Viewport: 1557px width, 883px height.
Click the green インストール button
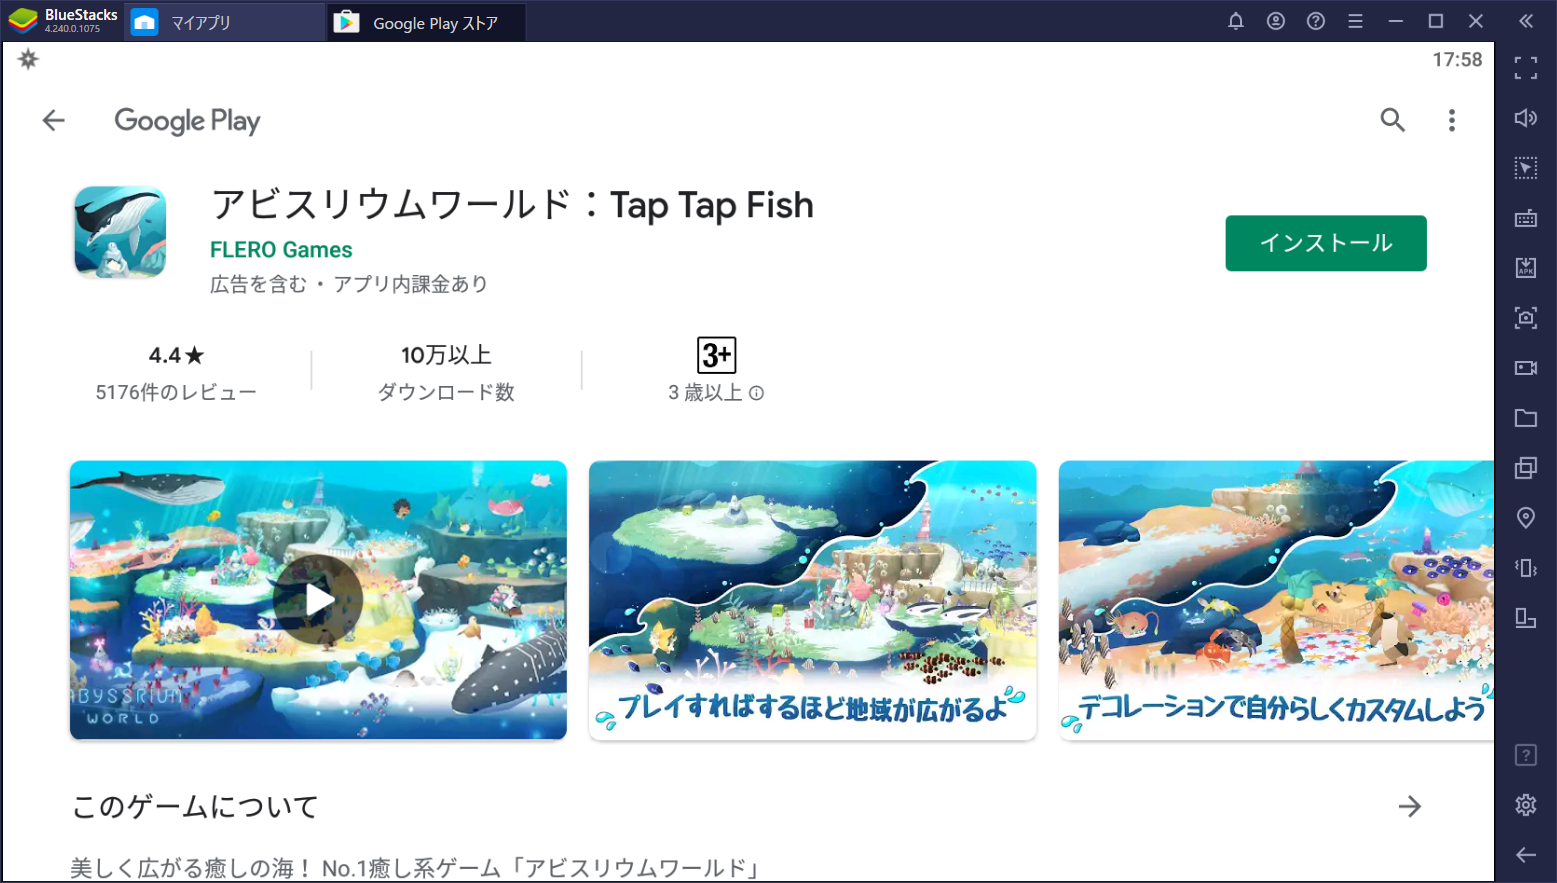click(x=1325, y=243)
